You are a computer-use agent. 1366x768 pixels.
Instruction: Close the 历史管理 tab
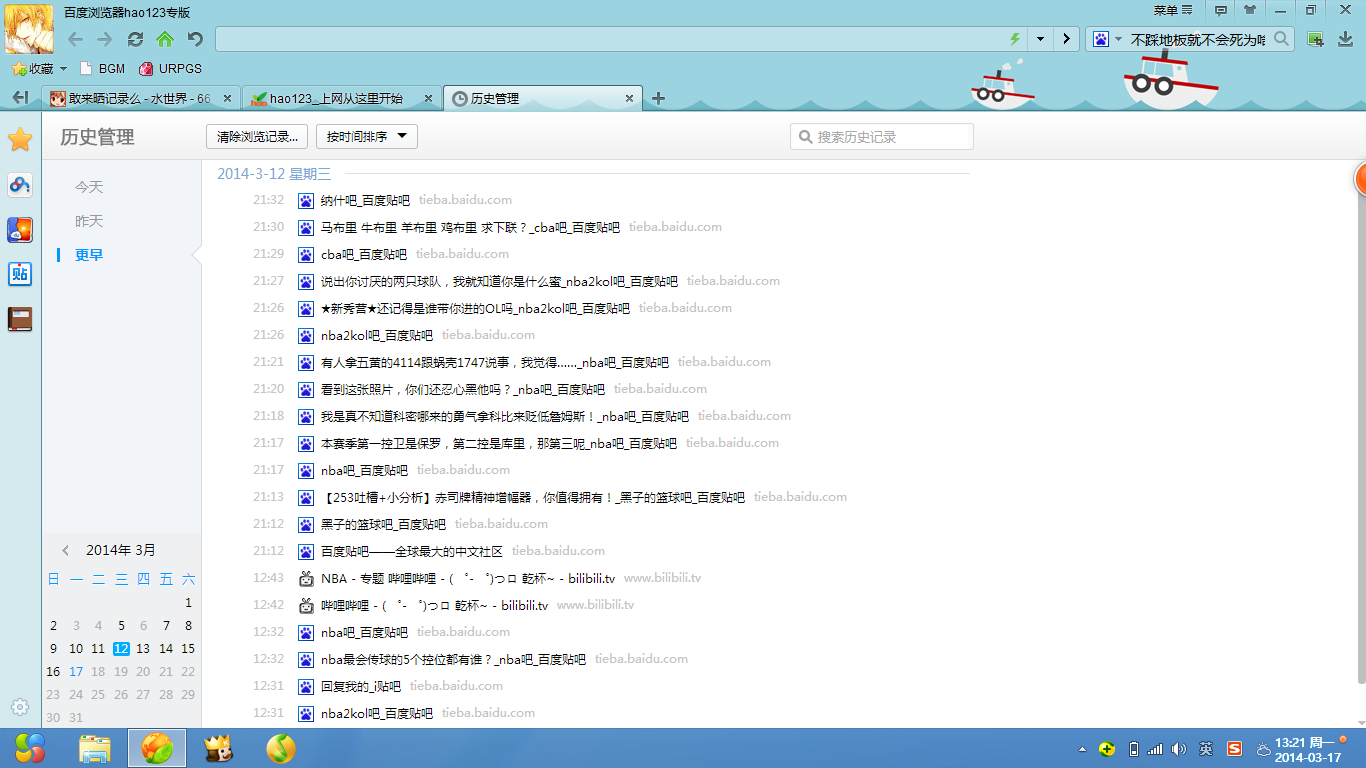click(x=629, y=98)
